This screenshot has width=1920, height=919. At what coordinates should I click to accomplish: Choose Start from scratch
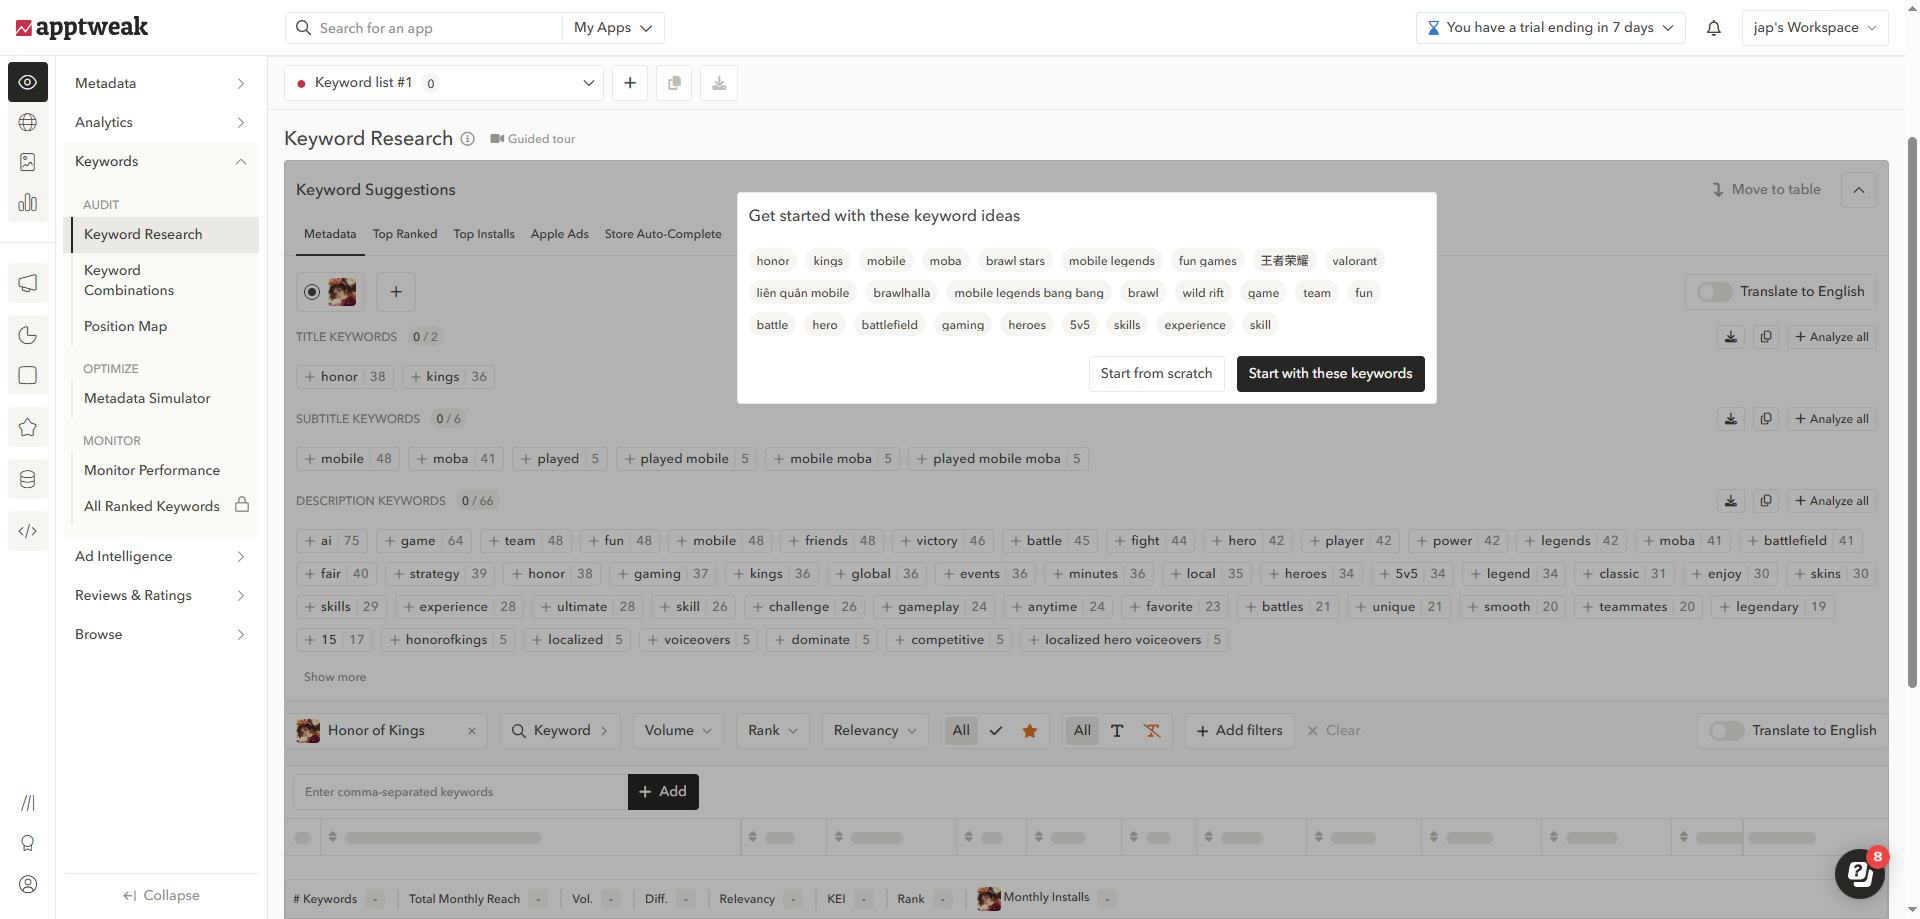pos(1156,374)
